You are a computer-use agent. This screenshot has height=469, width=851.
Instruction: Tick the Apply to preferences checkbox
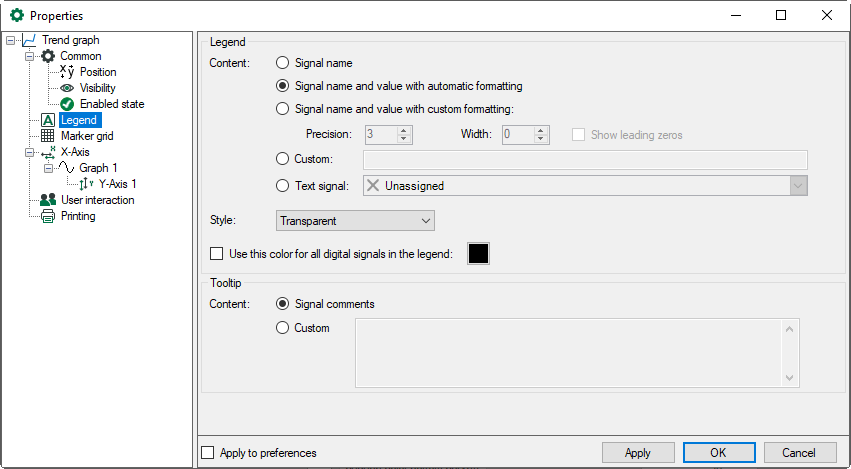point(208,453)
